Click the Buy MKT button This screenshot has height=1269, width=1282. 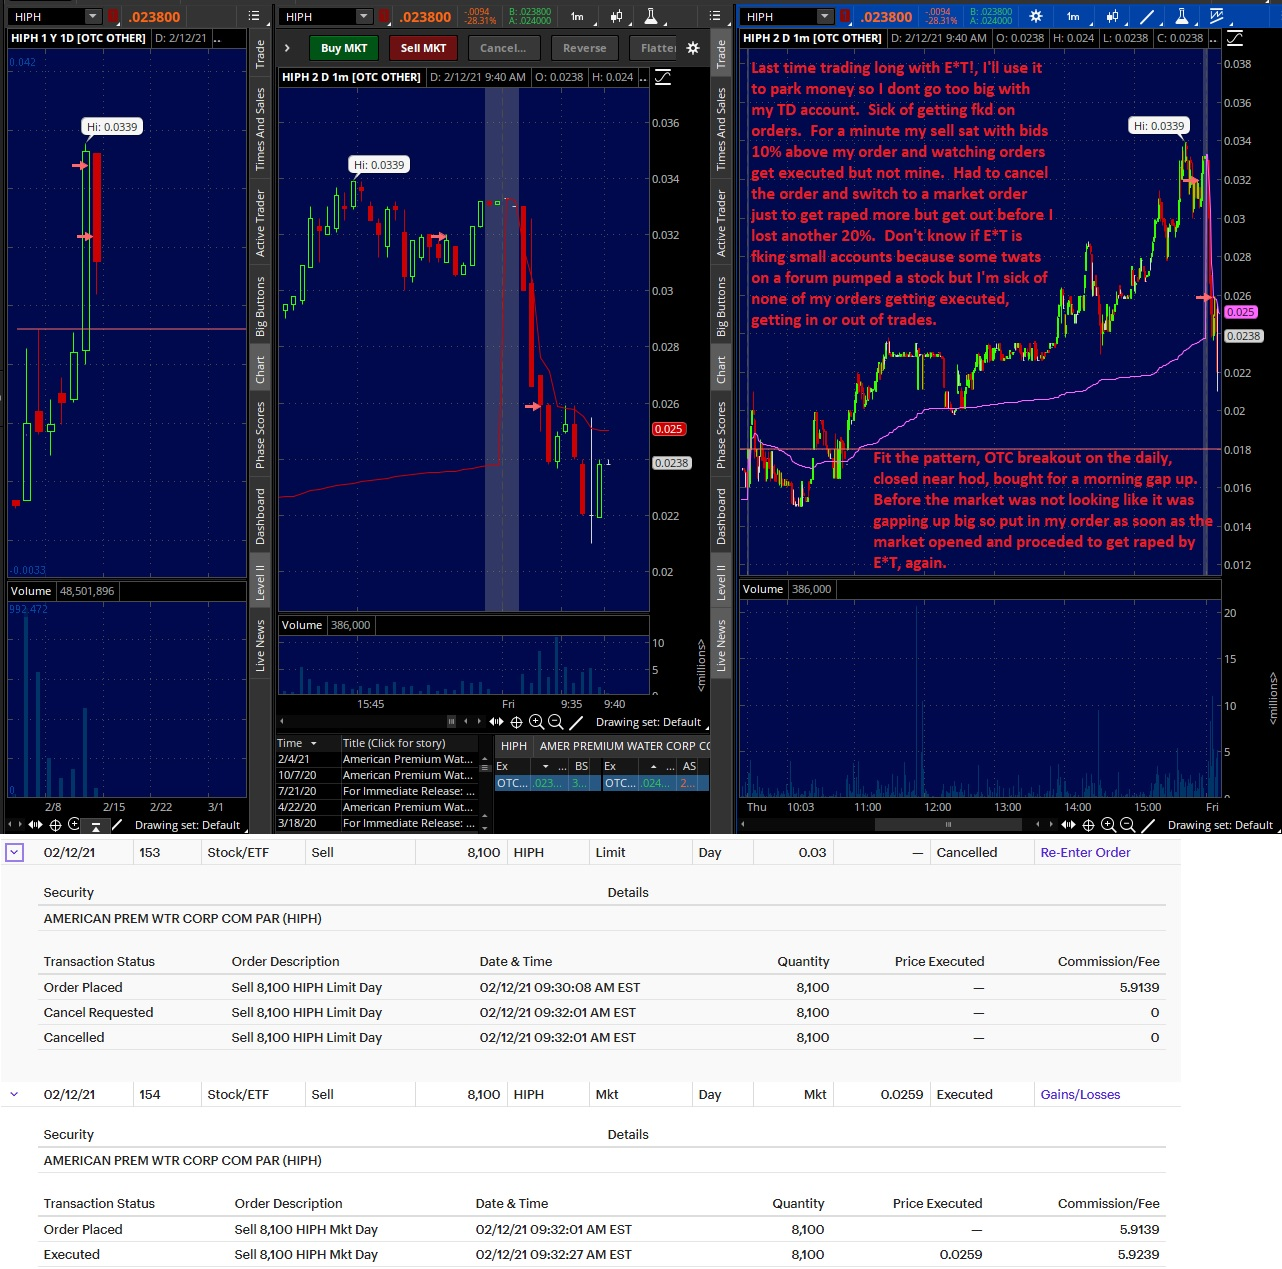point(344,48)
